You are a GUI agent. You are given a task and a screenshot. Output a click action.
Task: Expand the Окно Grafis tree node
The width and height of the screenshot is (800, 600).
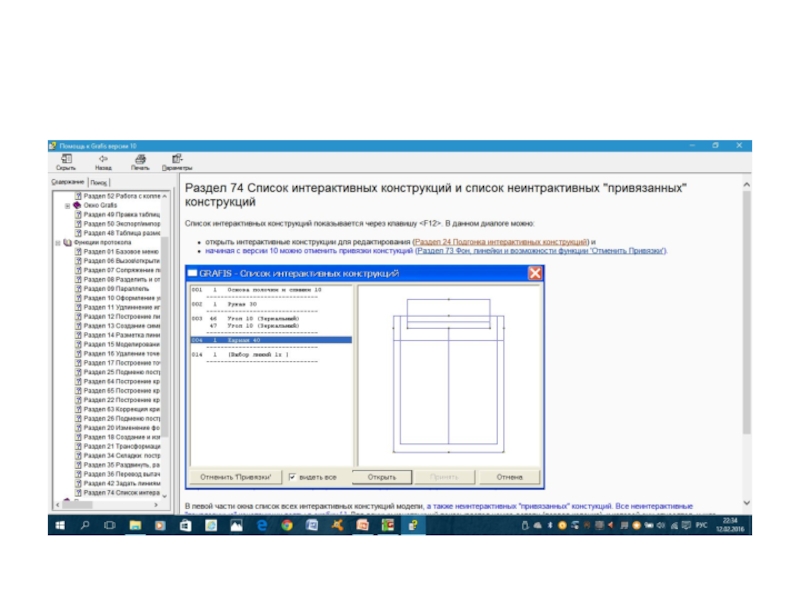[x=67, y=206]
